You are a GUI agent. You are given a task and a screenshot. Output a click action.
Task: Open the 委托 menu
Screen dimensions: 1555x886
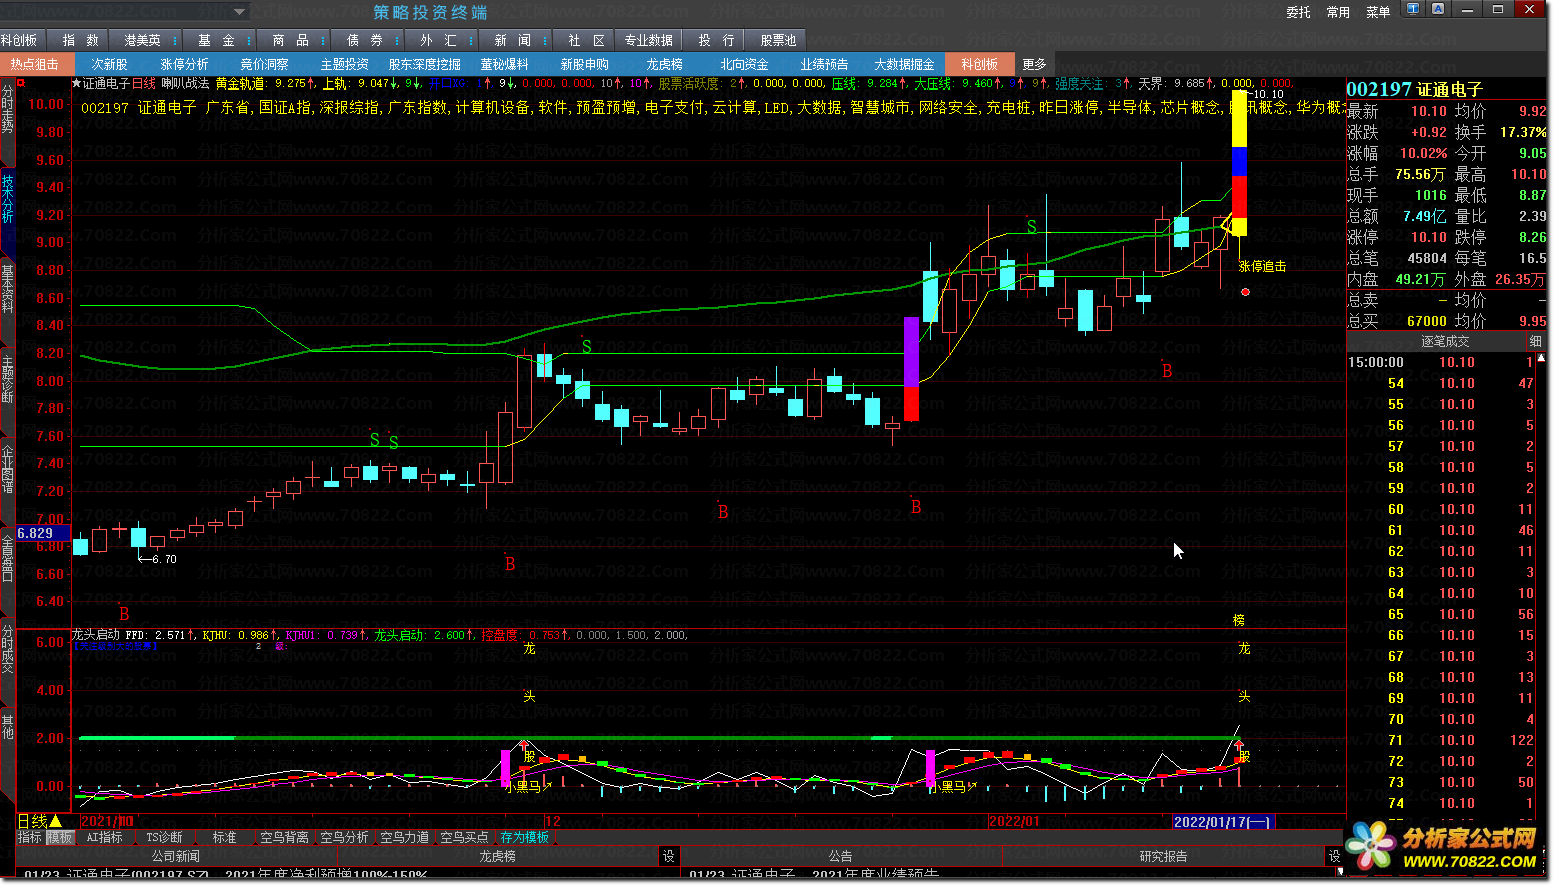1298,12
